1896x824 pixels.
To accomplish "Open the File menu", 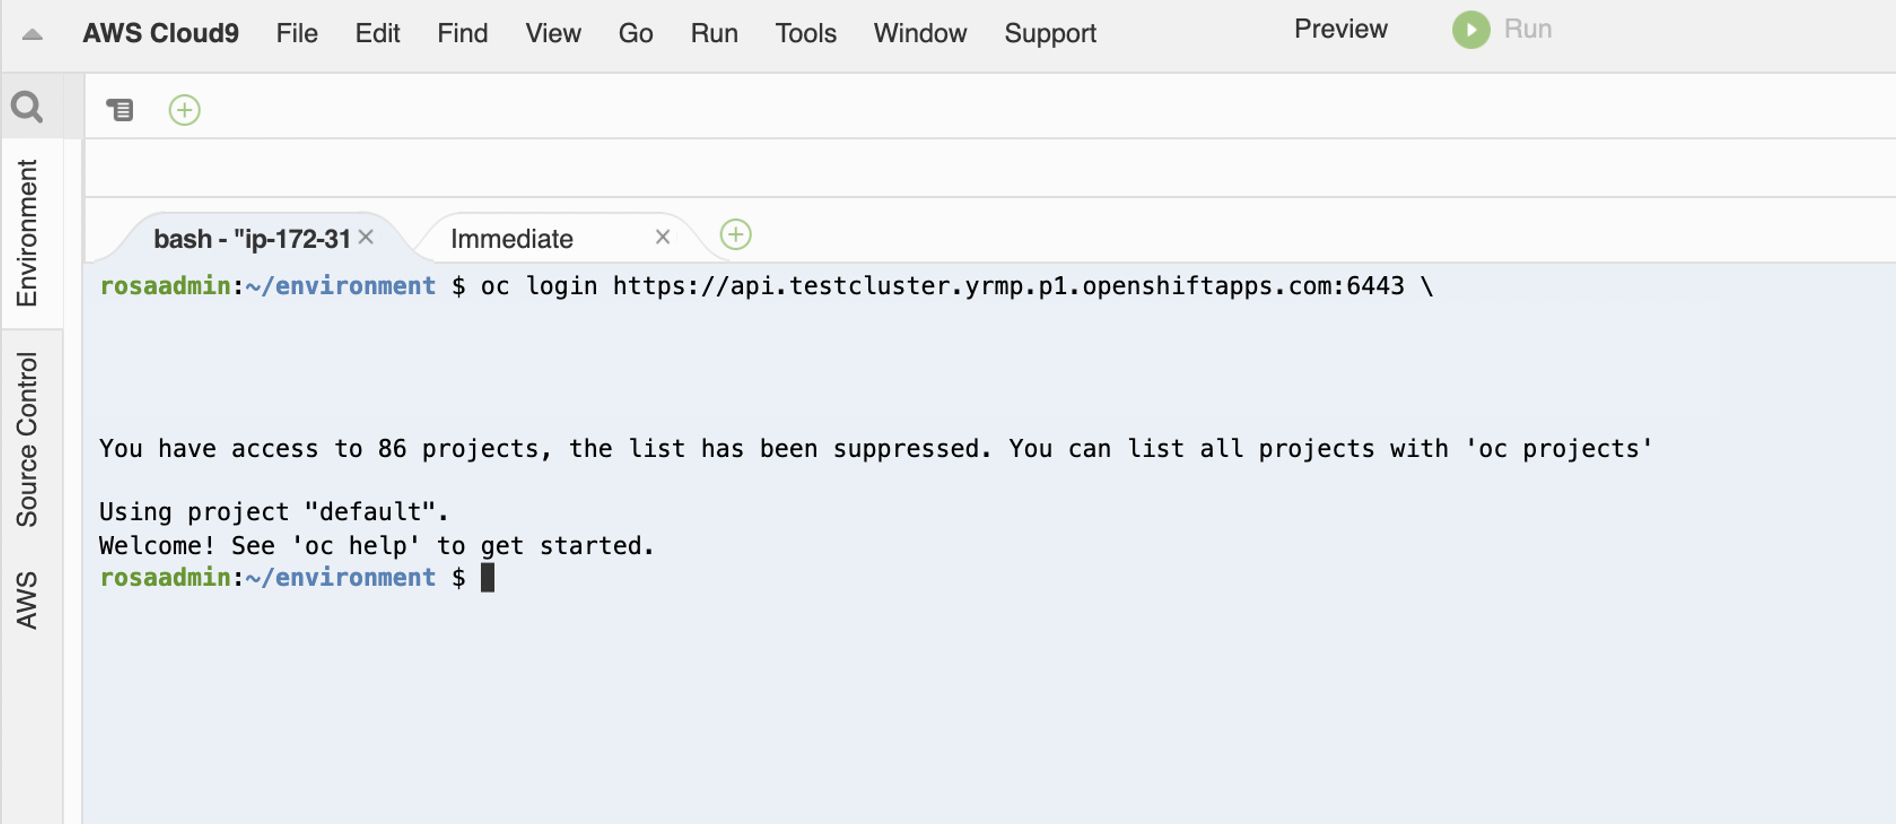I will point(297,33).
